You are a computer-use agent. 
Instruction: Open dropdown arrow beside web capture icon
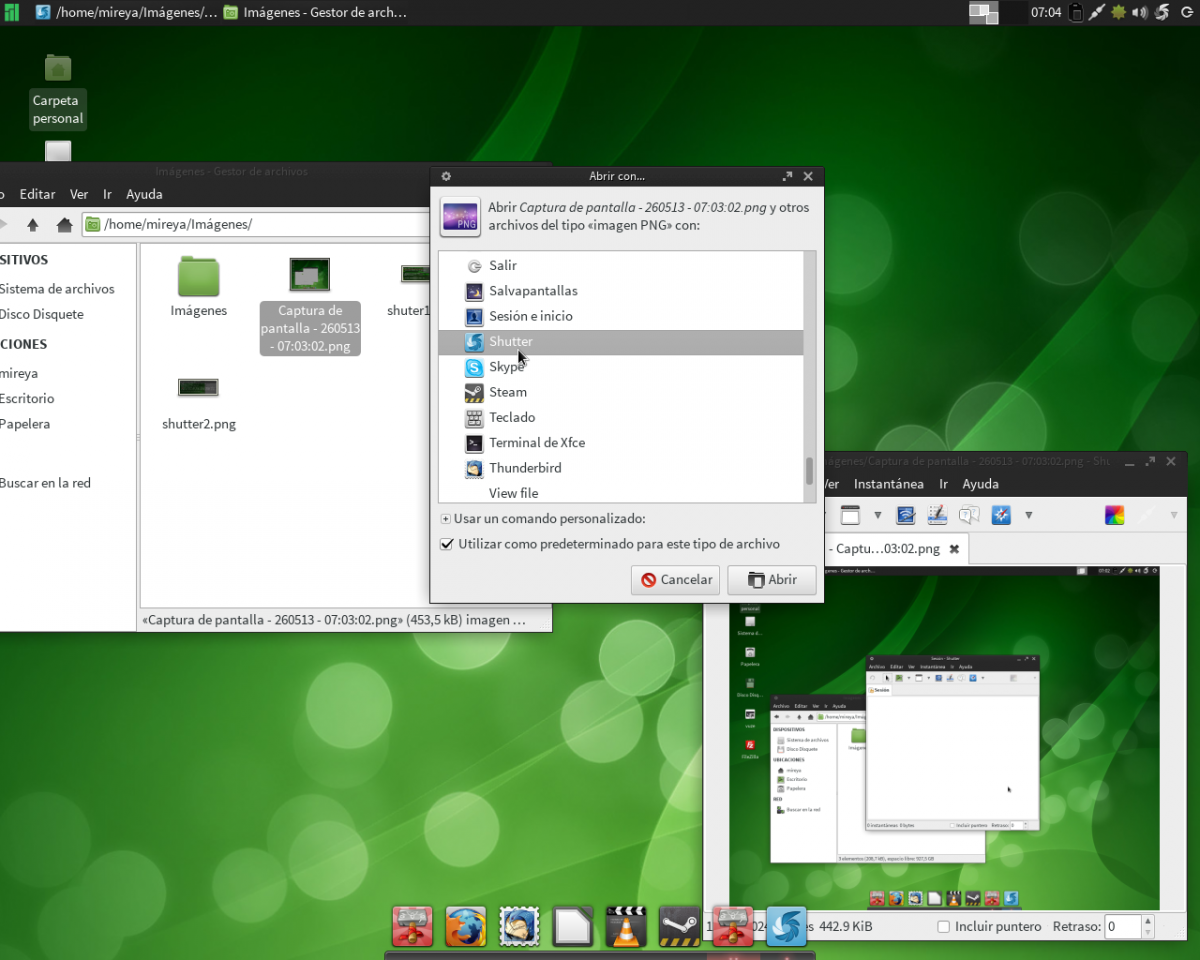[1028, 515]
